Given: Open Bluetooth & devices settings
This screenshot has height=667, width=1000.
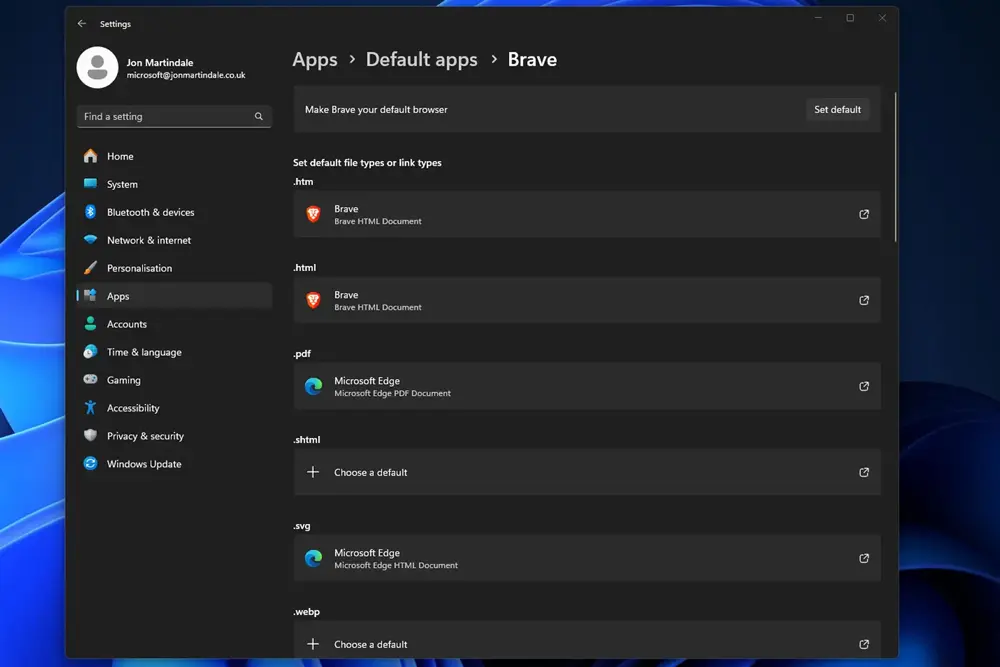Looking at the screenshot, I should click(x=174, y=212).
